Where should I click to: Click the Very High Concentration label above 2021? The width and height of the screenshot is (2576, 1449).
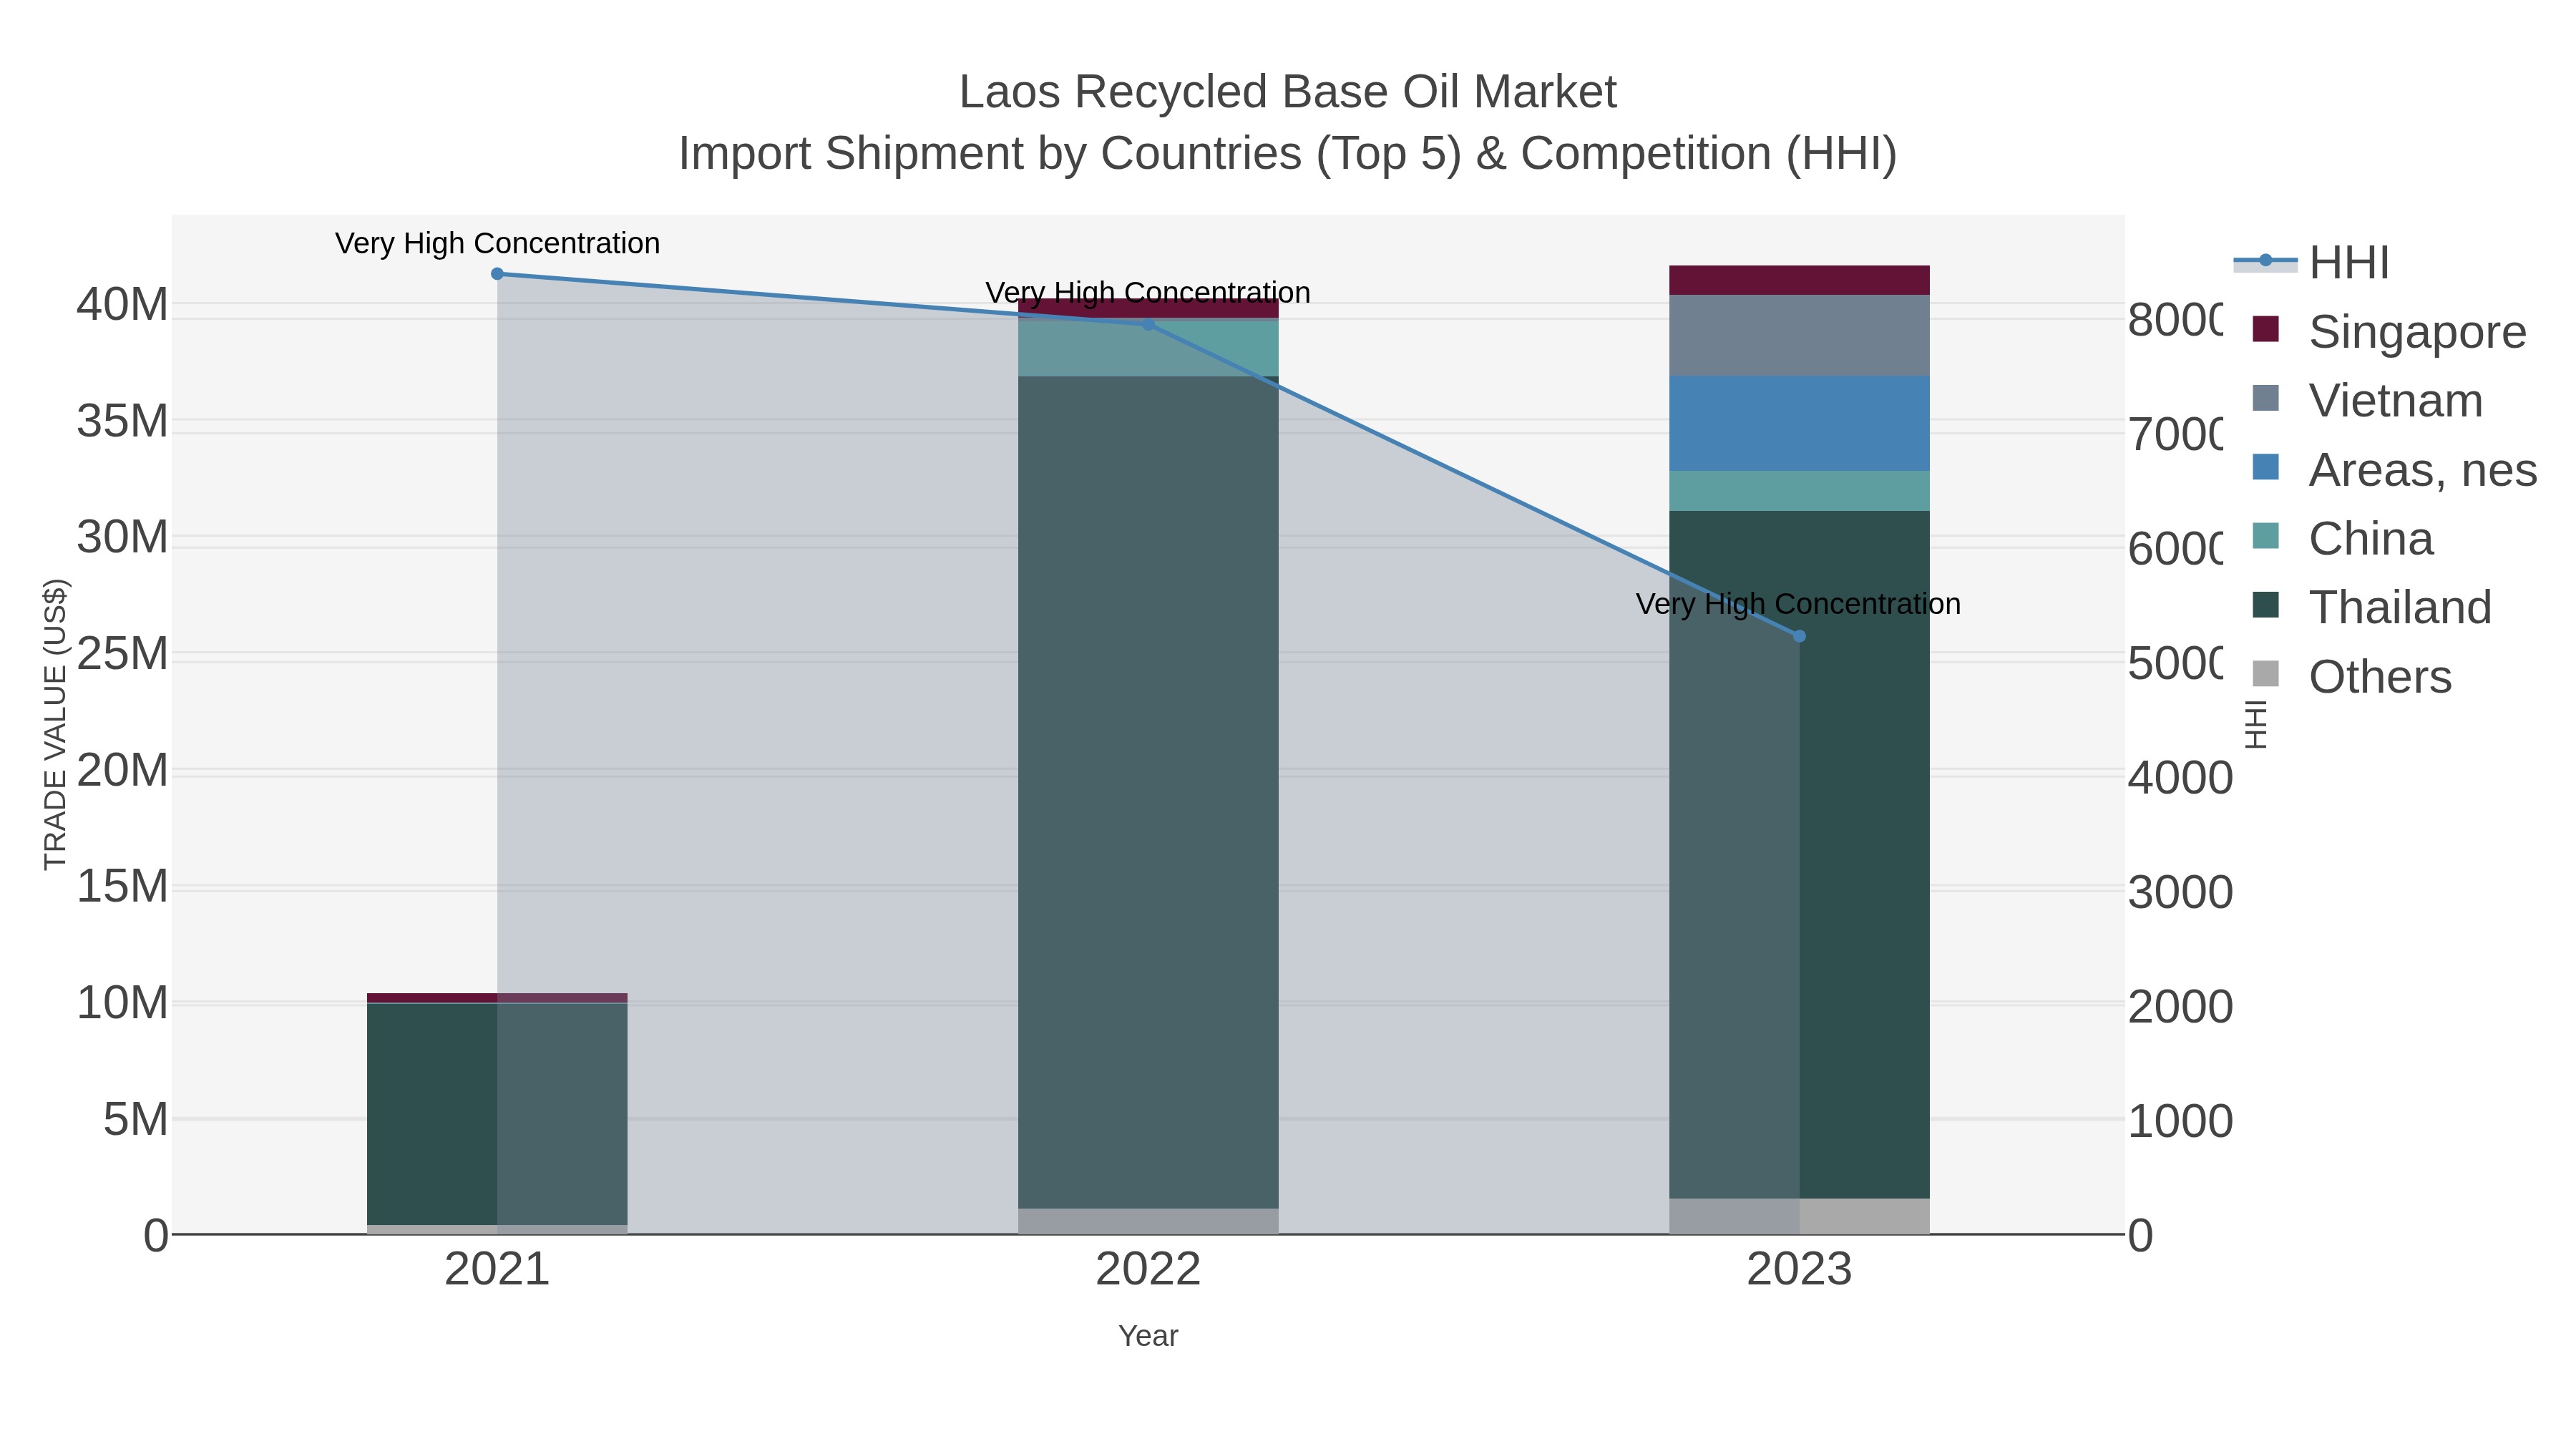point(497,243)
